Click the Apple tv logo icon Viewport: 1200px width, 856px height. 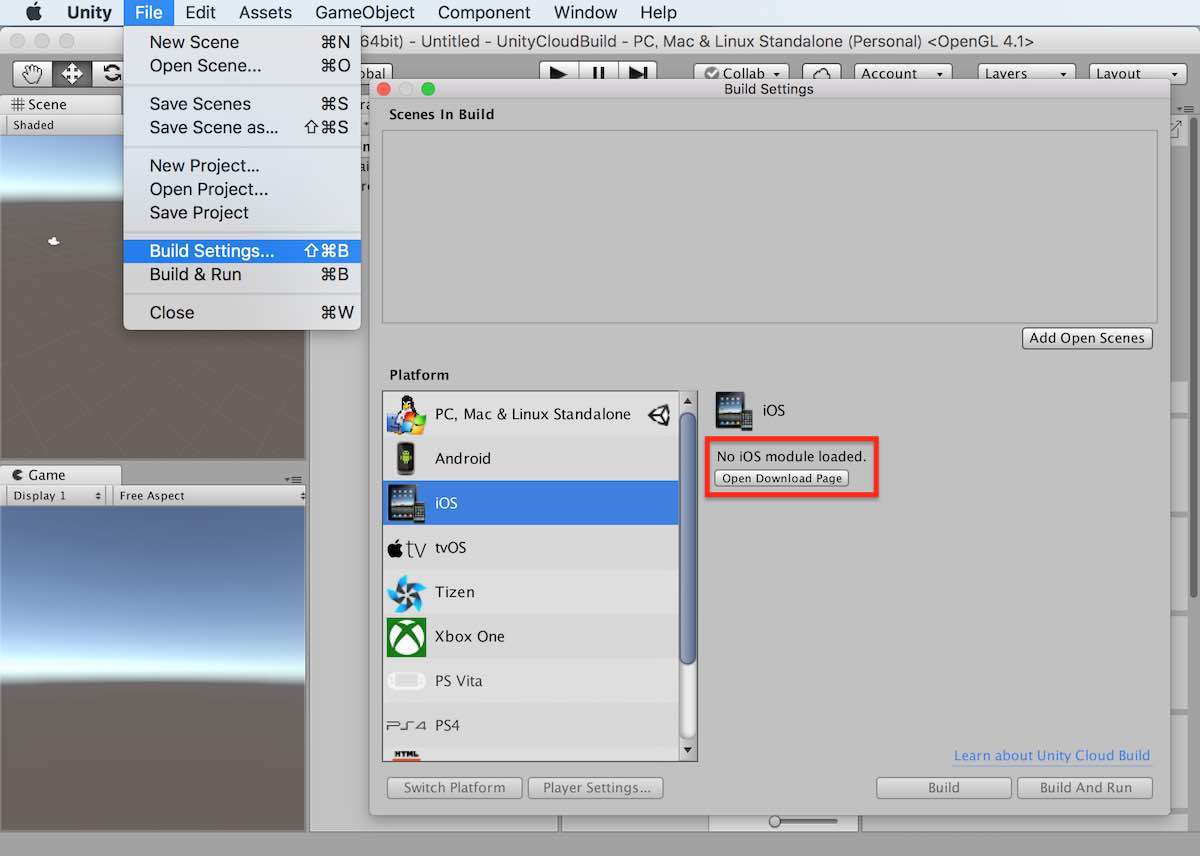click(406, 548)
